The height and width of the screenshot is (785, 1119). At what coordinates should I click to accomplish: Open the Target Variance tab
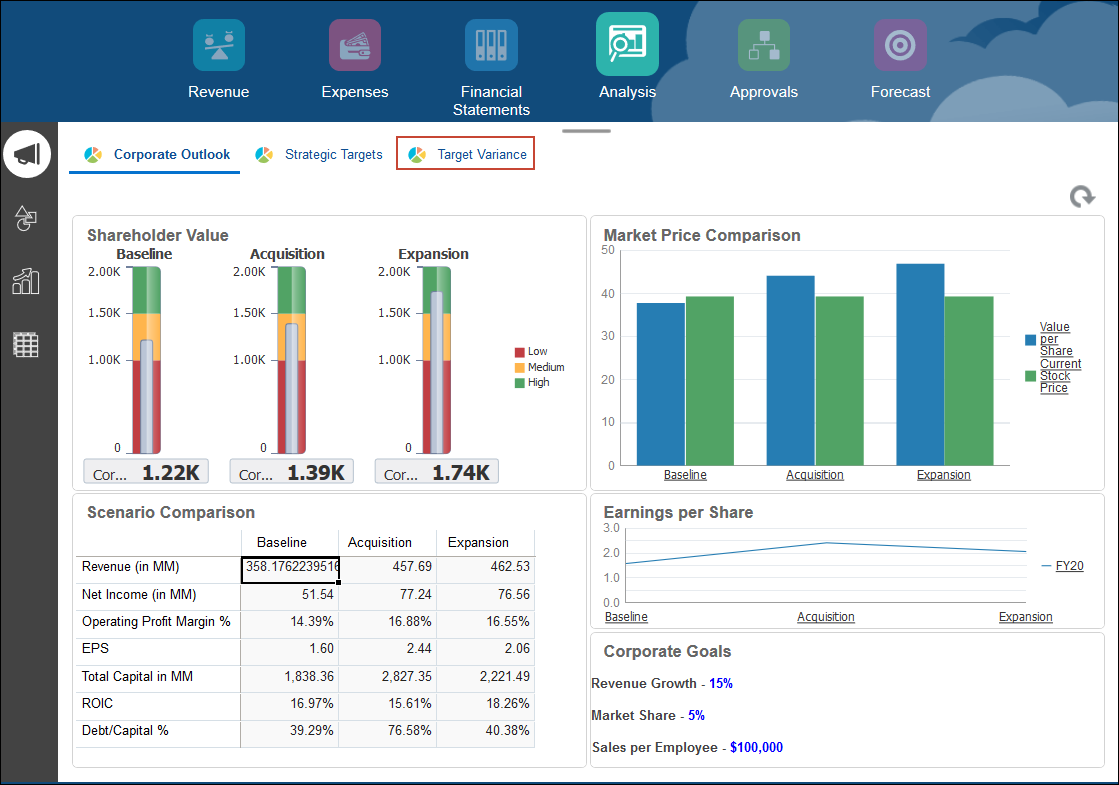(479, 154)
